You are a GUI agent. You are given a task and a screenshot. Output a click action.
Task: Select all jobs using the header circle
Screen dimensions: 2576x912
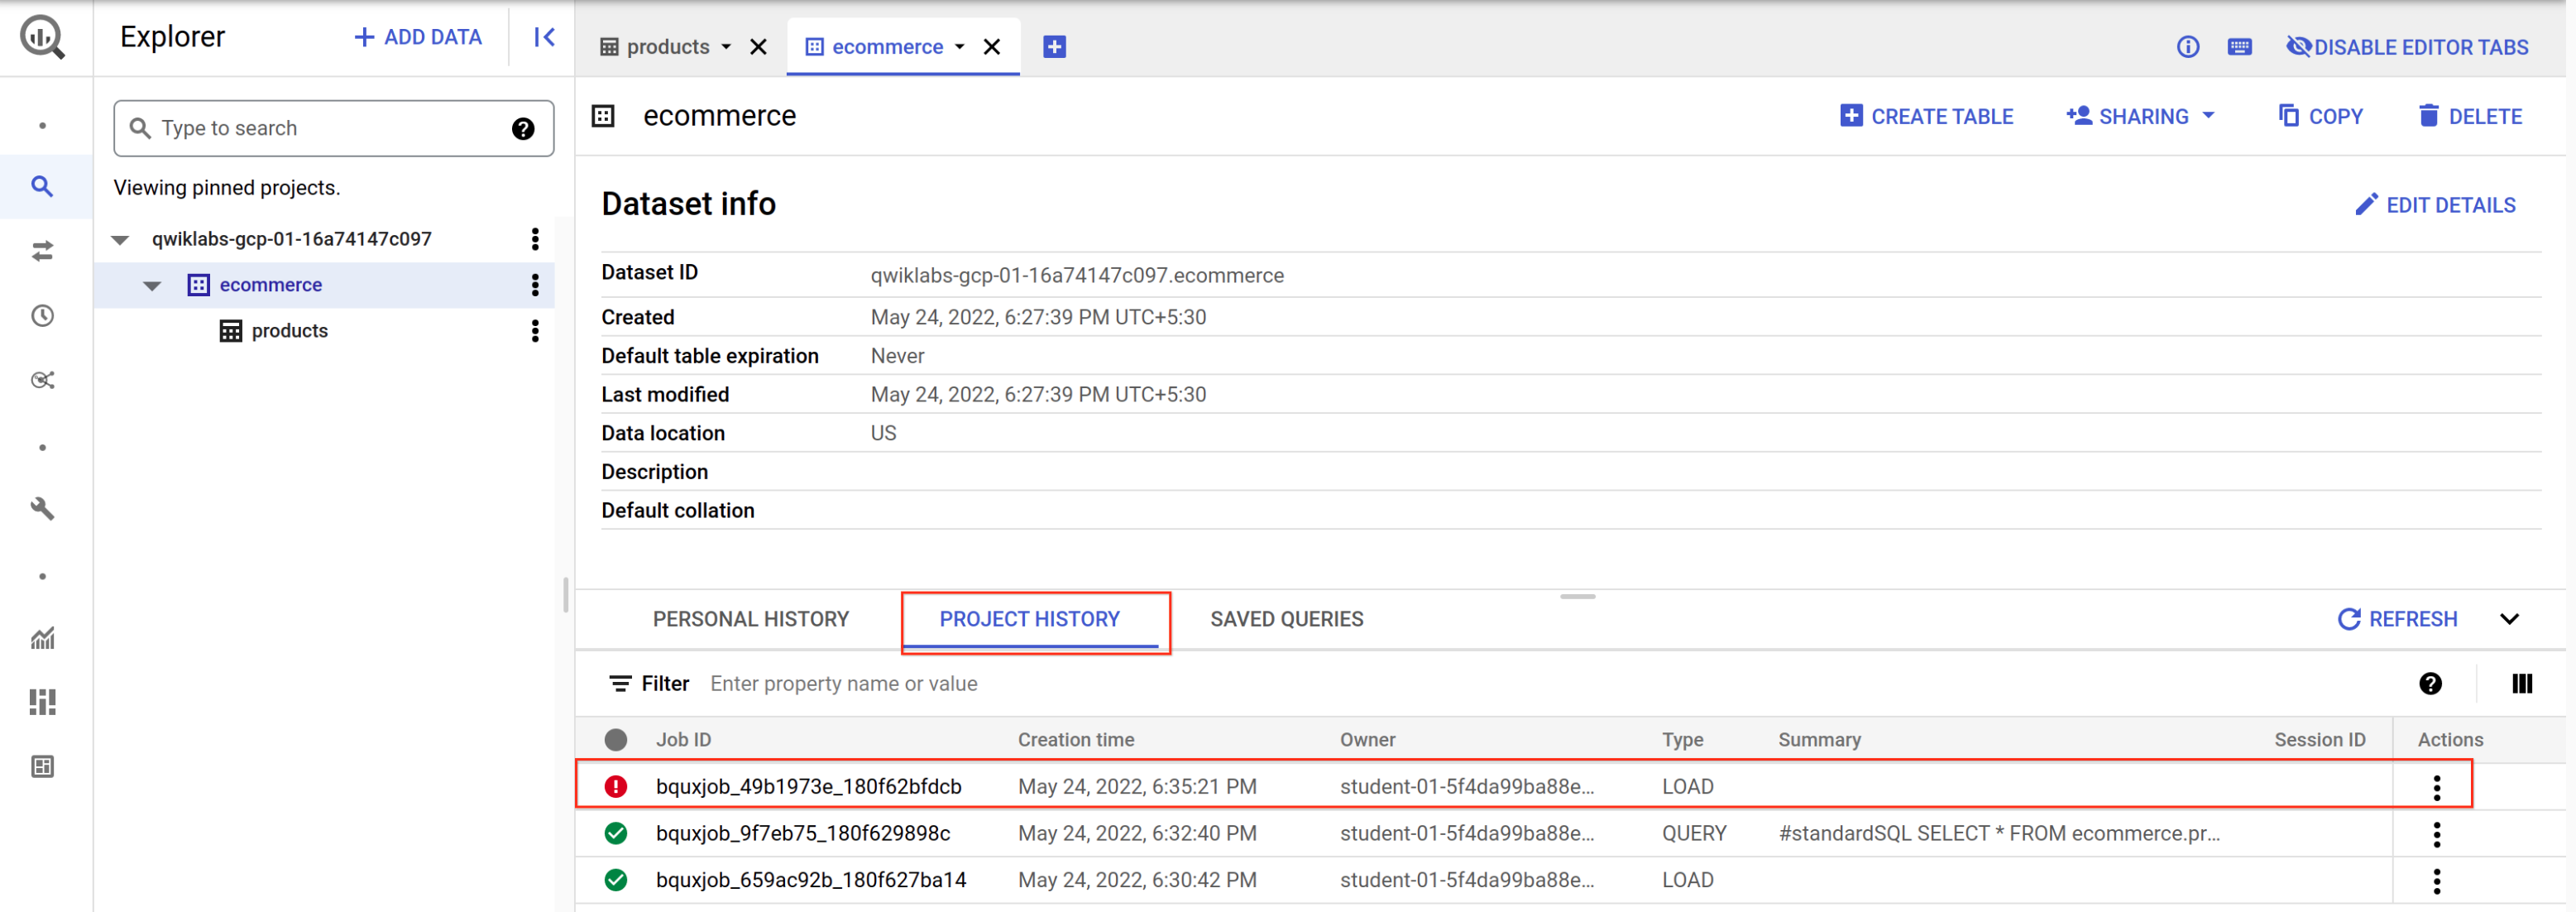coord(616,739)
